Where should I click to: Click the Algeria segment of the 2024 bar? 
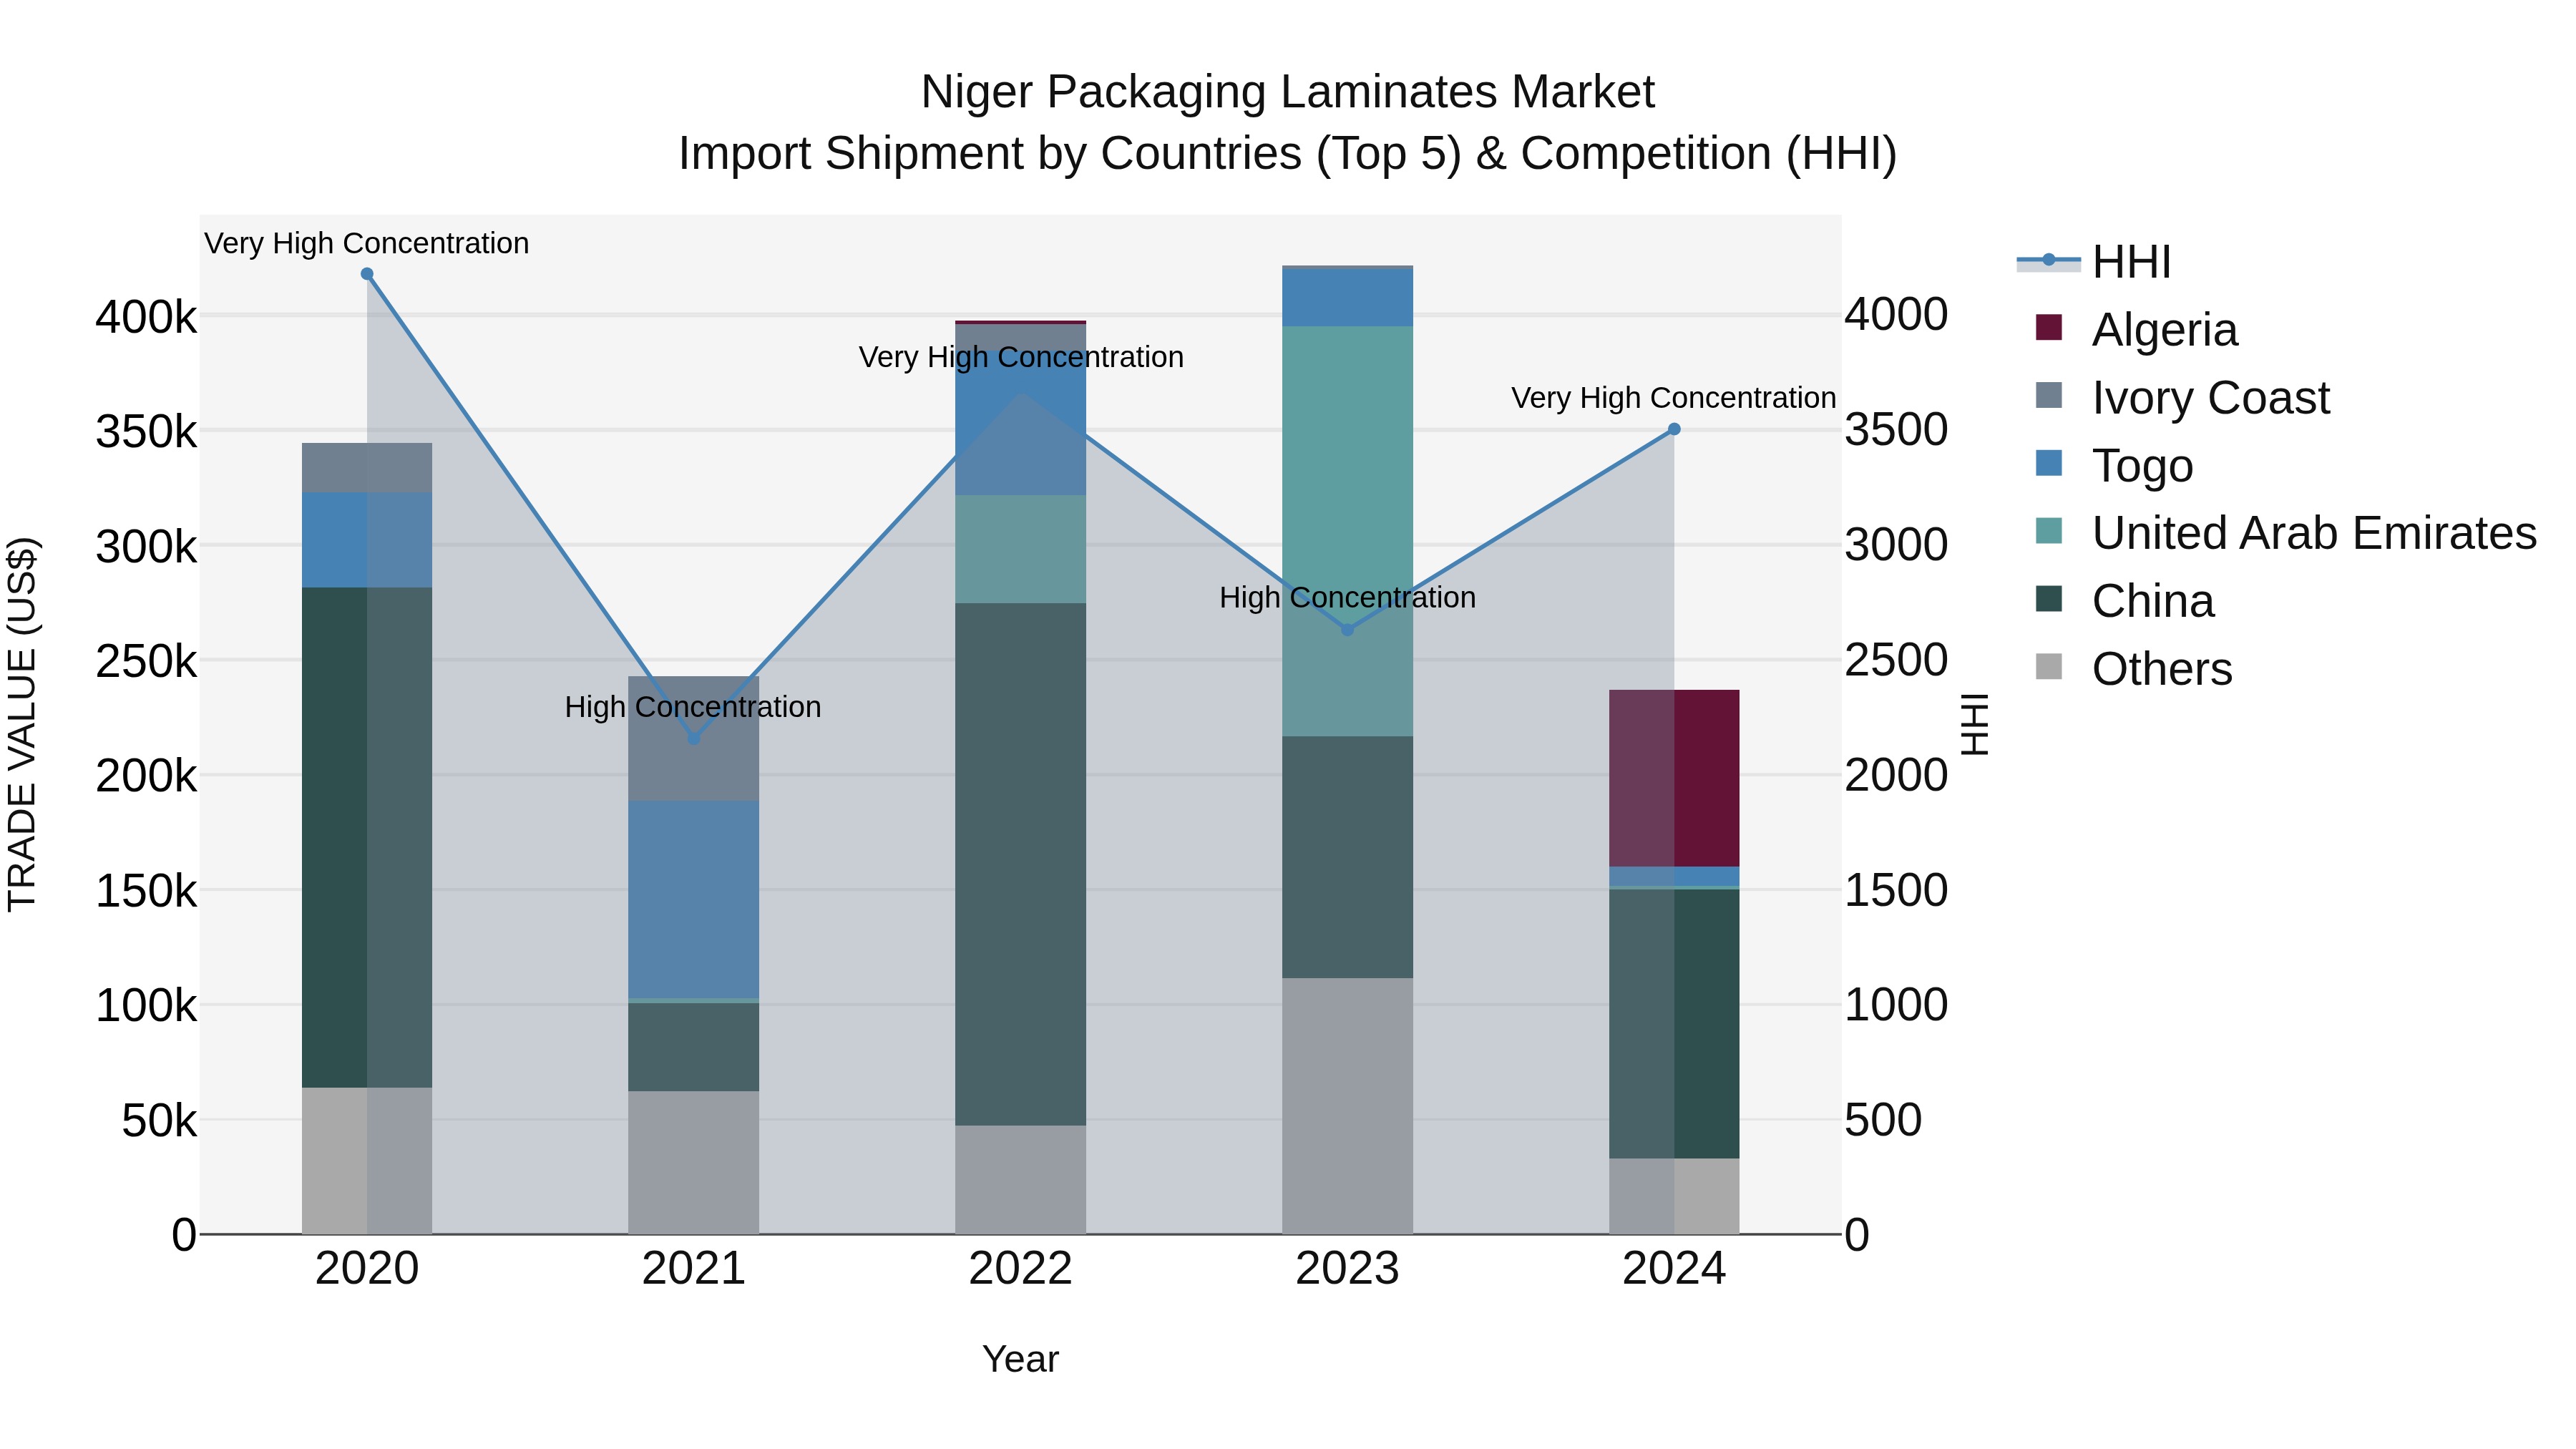pyautogui.click(x=1674, y=778)
